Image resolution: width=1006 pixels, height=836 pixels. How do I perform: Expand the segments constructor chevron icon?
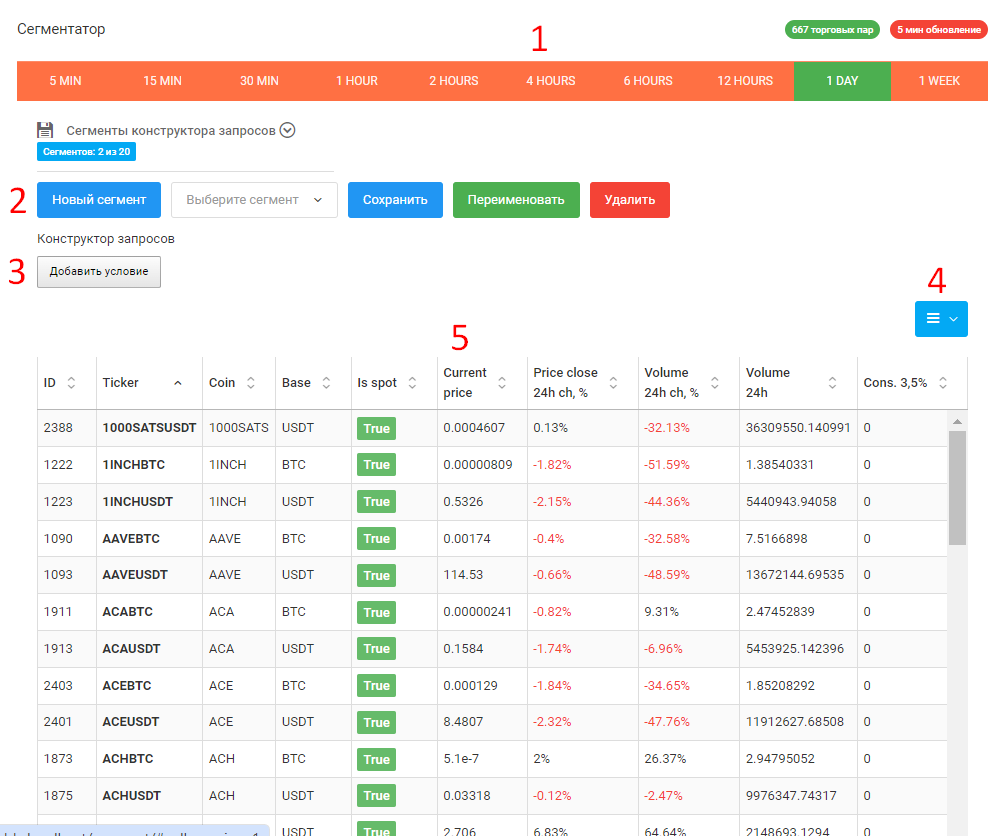(287, 130)
